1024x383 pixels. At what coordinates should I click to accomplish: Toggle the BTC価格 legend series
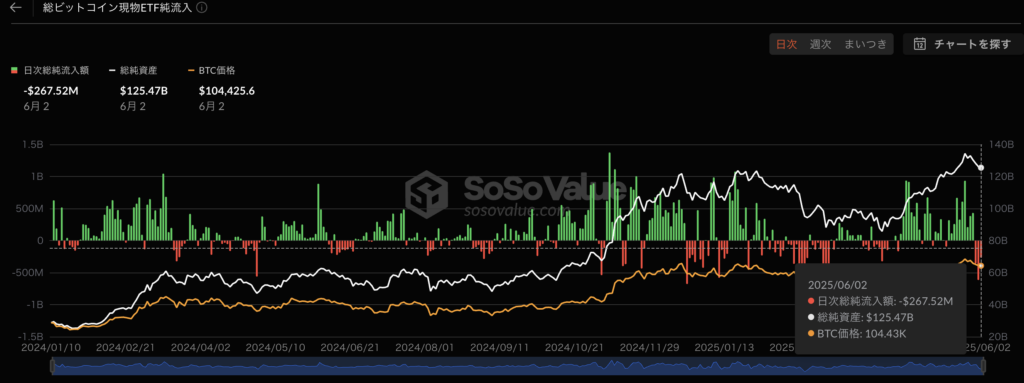pyautogui.click(x=211, y=70)
